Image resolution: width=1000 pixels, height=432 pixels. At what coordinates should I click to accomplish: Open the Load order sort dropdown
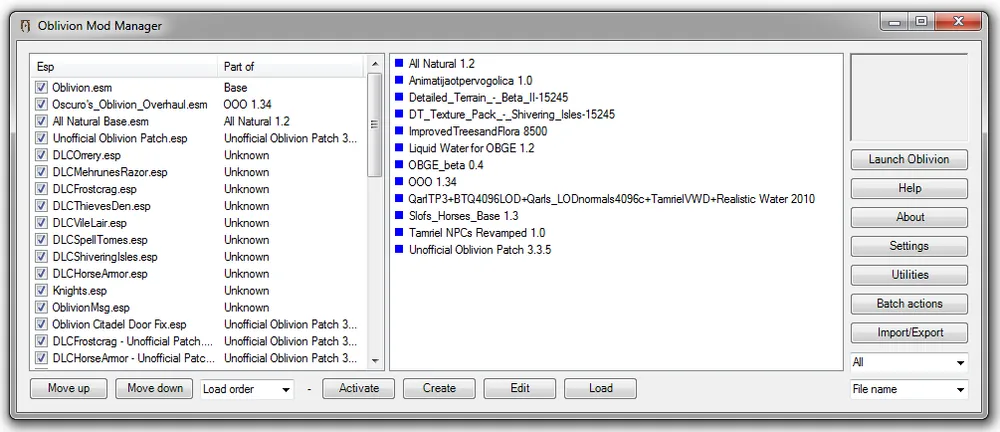(247, 389)
